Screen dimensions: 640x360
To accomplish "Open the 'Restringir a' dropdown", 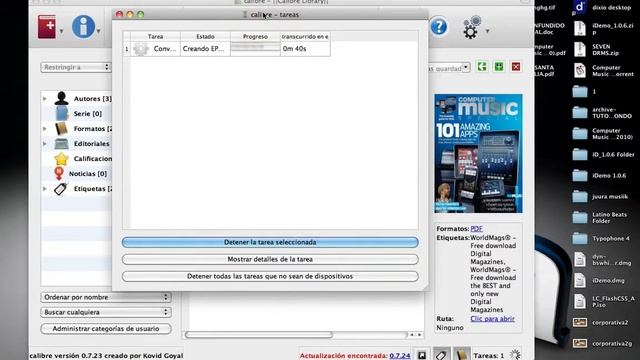I will click(x=76, y=67).
